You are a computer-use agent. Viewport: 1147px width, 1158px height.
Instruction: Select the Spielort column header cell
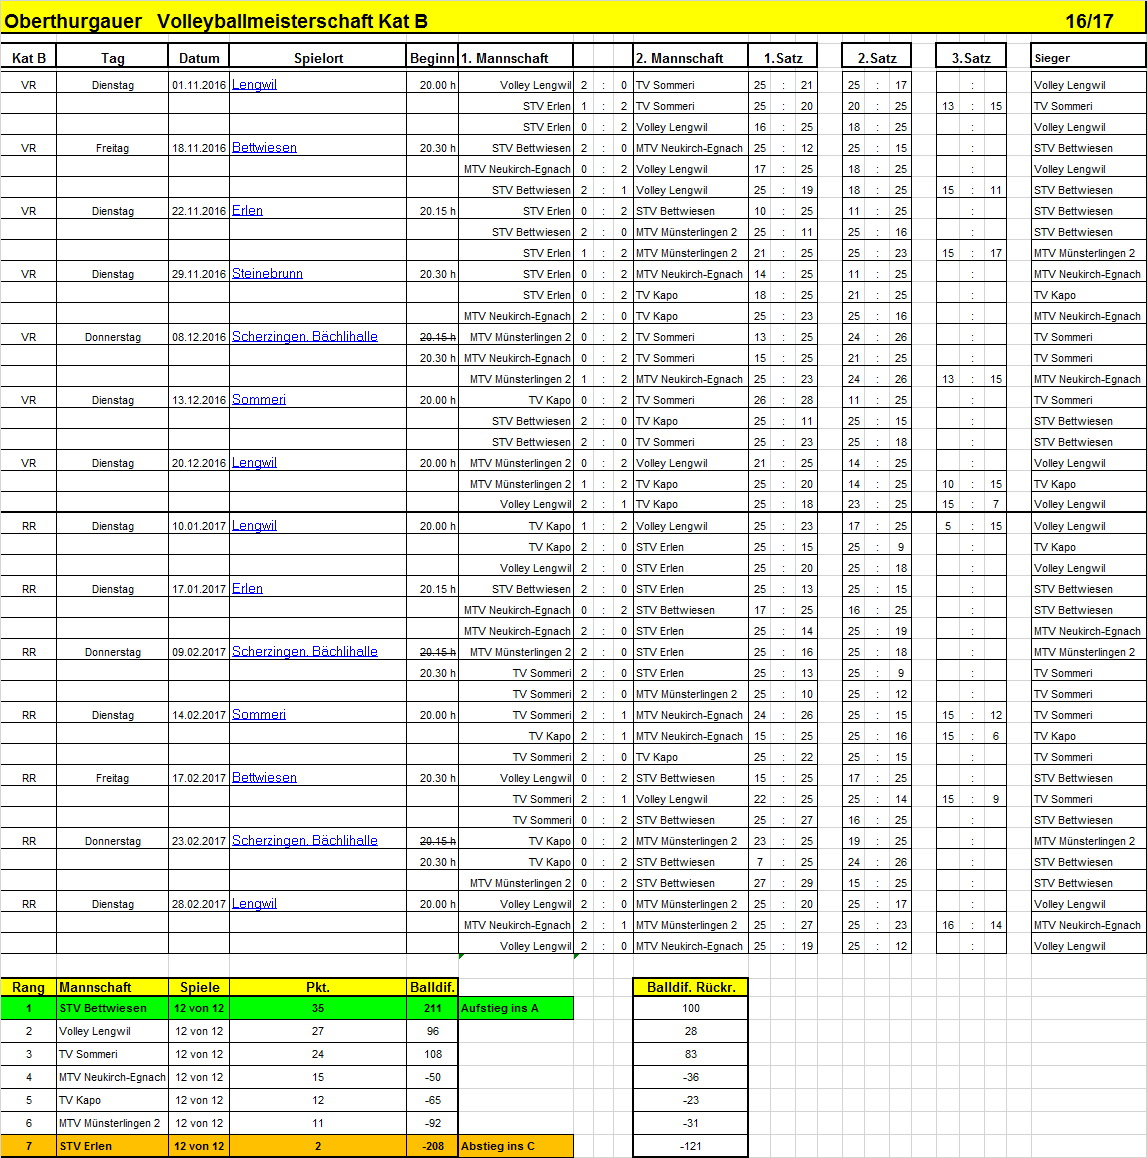(318, 58)
